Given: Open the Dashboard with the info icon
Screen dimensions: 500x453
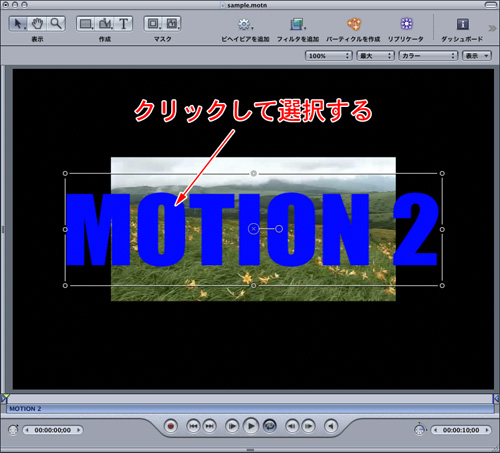Looking at the screenshot, I should click(x=463, y=24).
